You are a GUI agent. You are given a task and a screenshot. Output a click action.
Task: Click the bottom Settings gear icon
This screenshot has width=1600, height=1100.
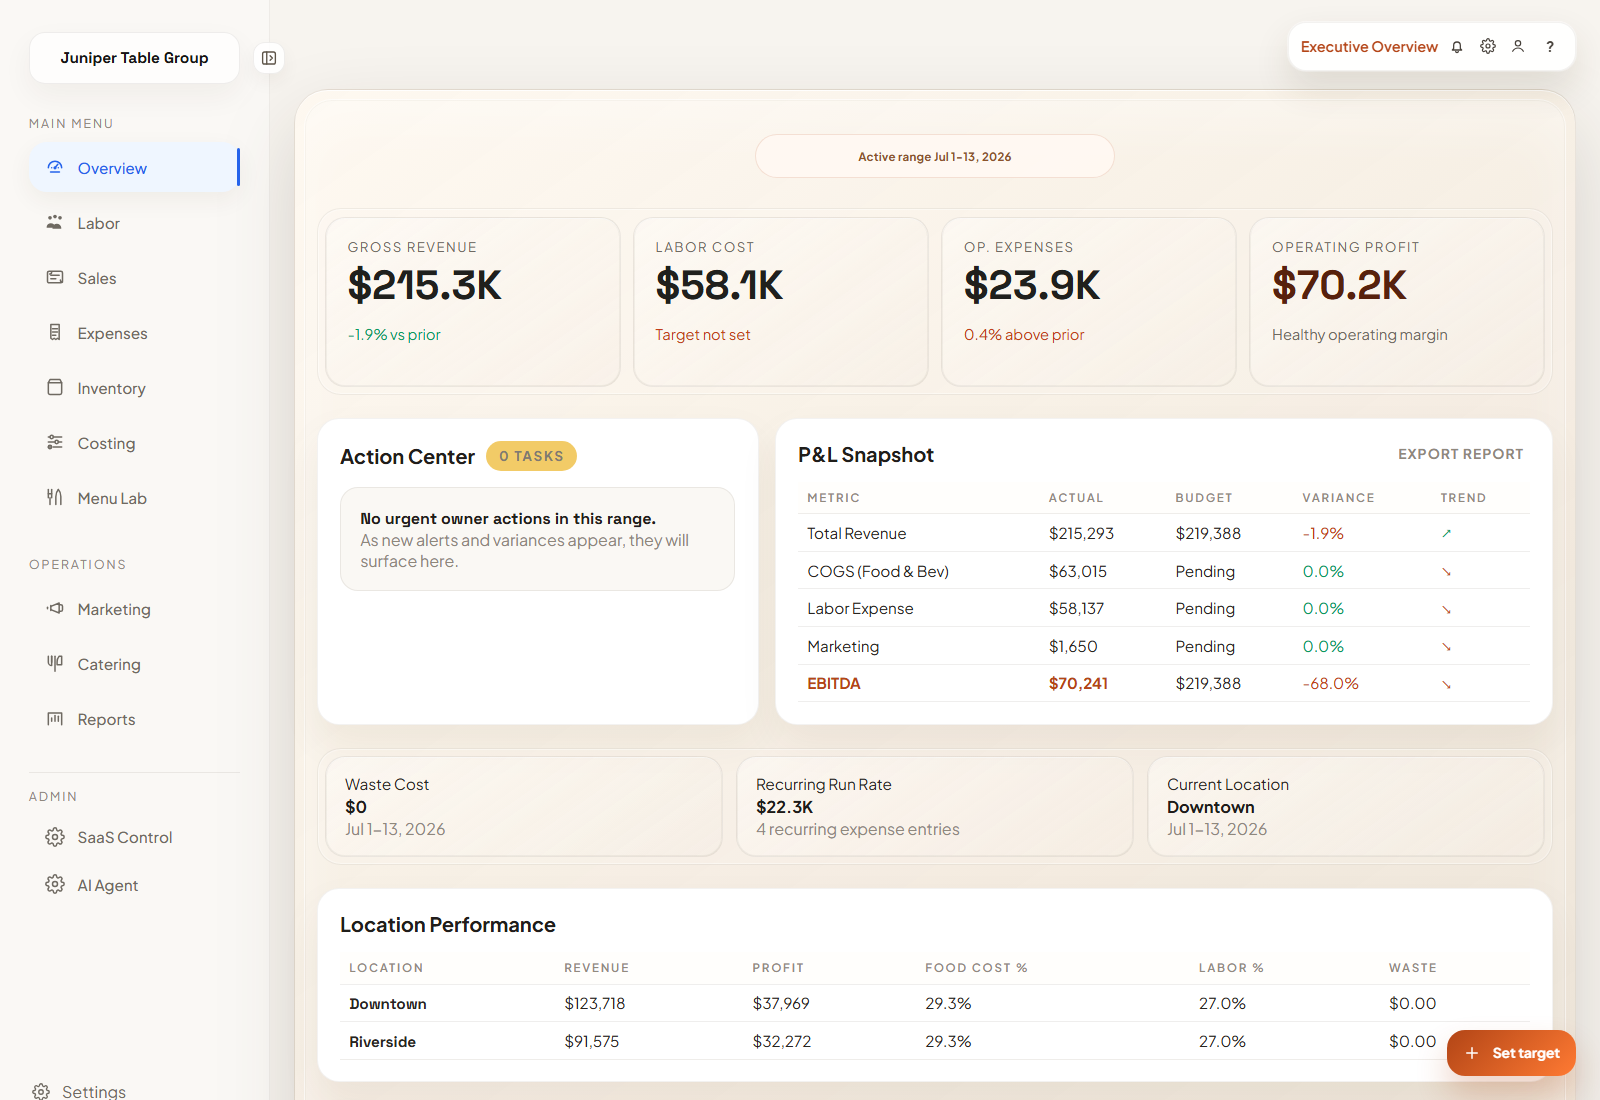click(x=41, y=1092)
